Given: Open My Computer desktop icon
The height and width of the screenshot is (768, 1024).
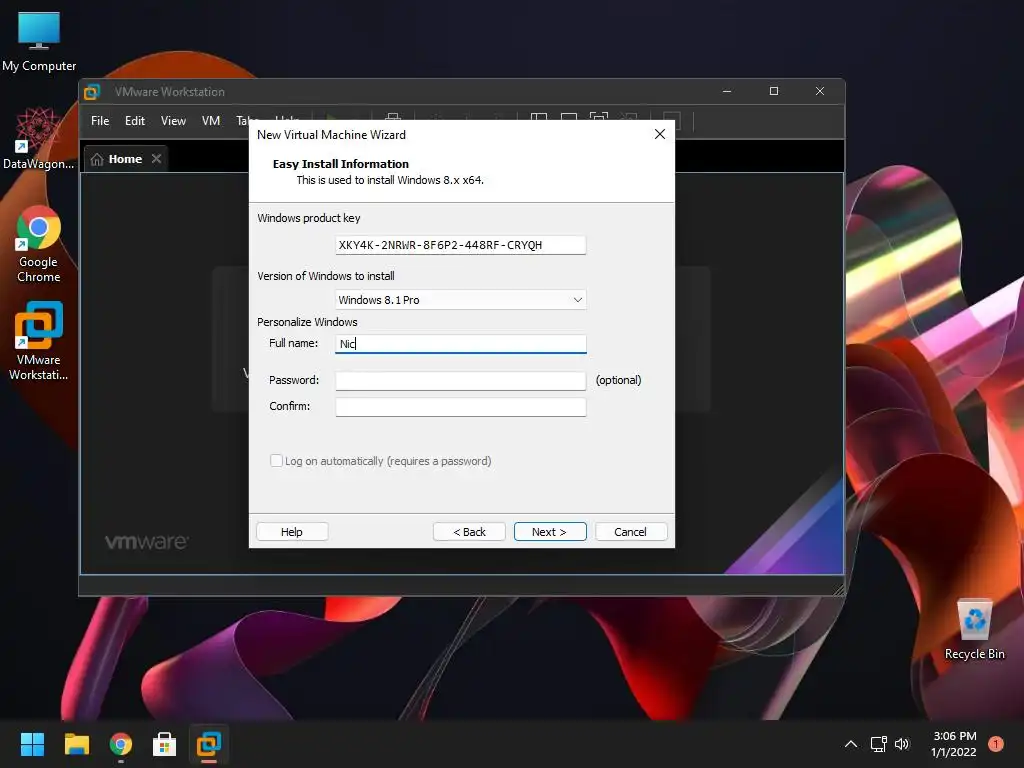Looking at the screenshot, I should click(x=39, y=40).
